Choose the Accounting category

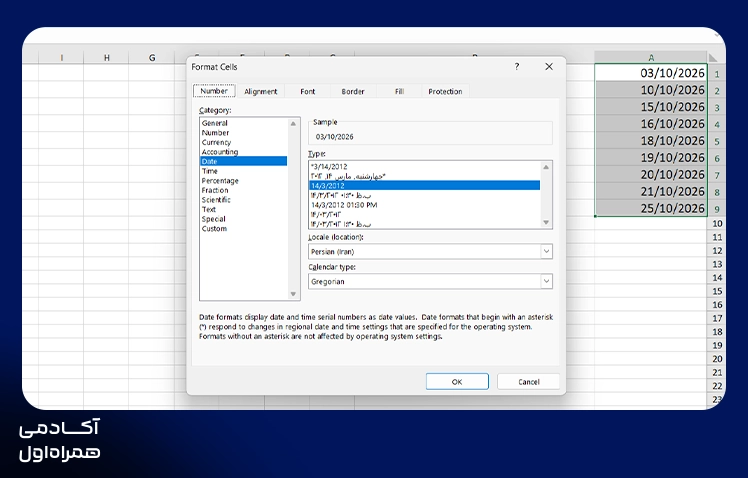pyautogui.click(x=243, y=152)
